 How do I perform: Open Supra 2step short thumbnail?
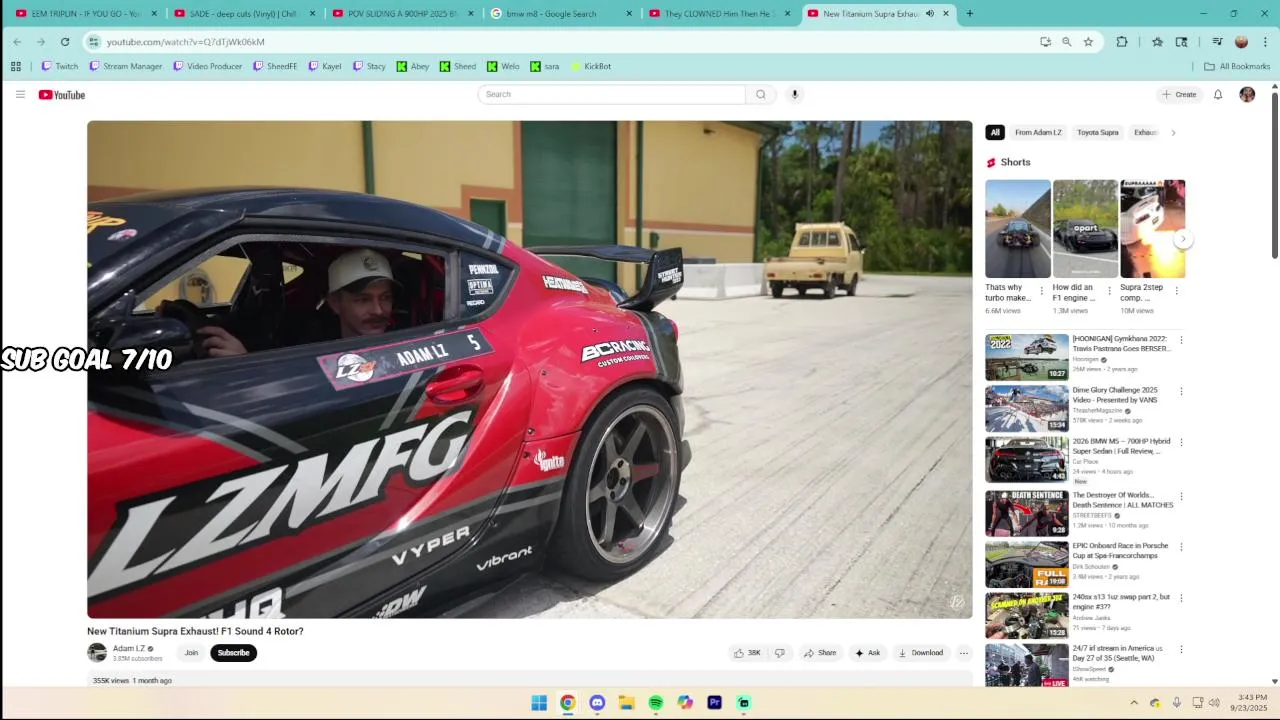tap(1153, 229)
